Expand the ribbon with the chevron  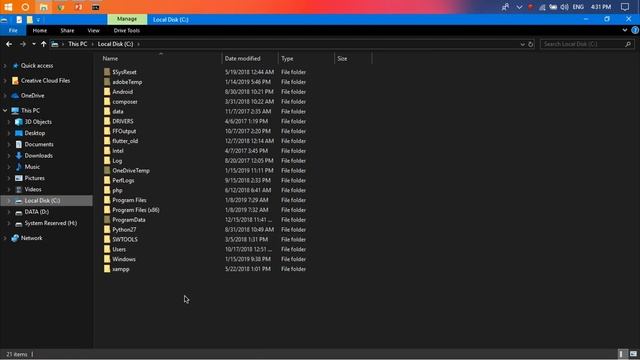click(624, 30)
